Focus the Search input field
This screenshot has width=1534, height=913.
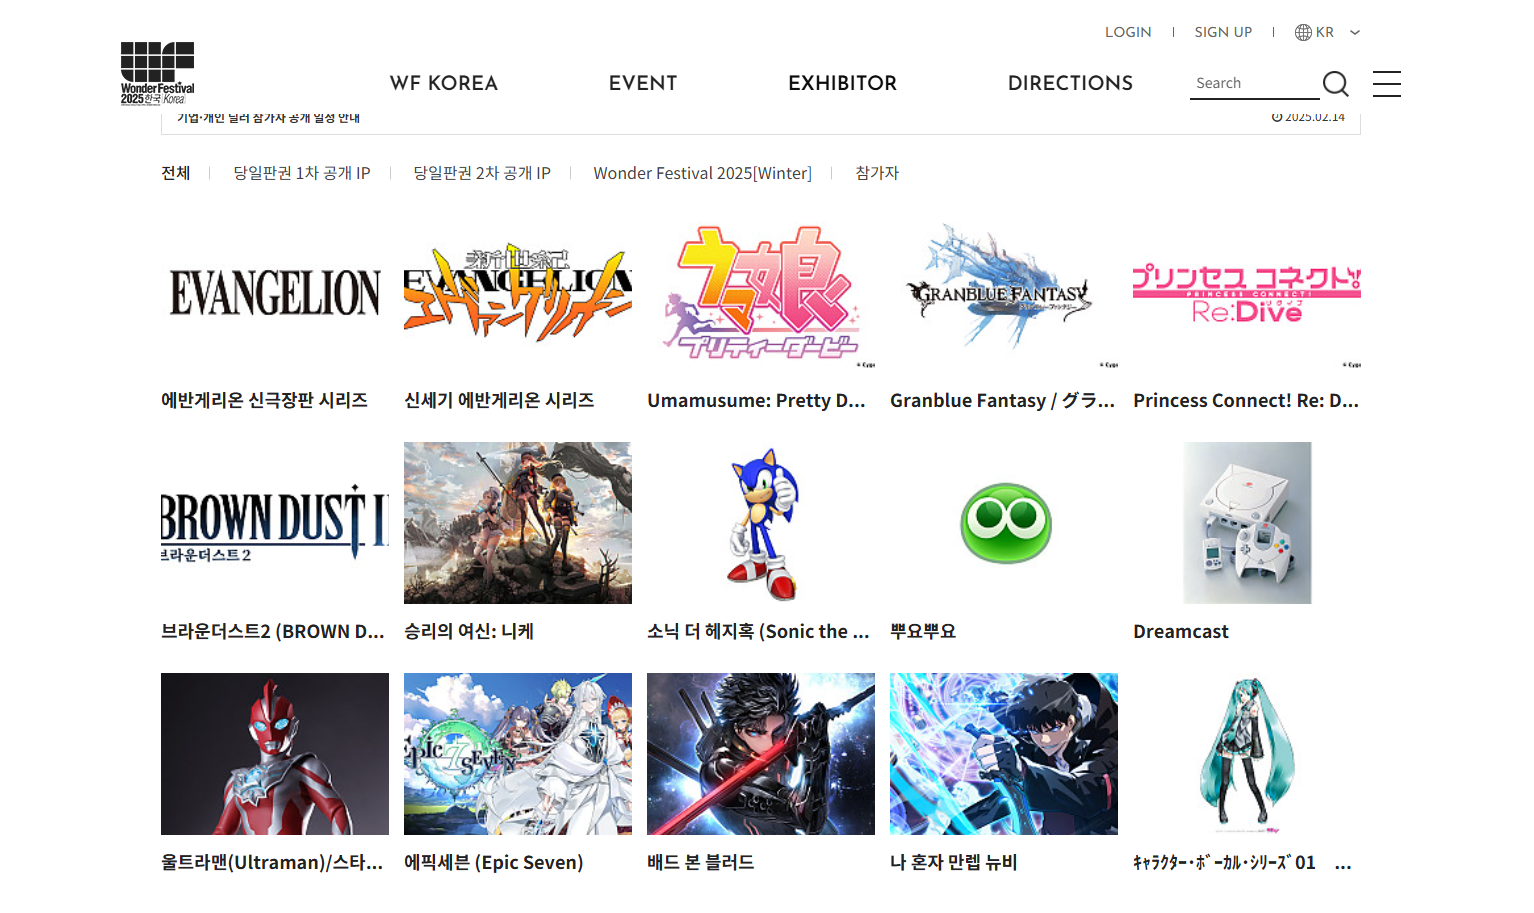coord(1254,83)
